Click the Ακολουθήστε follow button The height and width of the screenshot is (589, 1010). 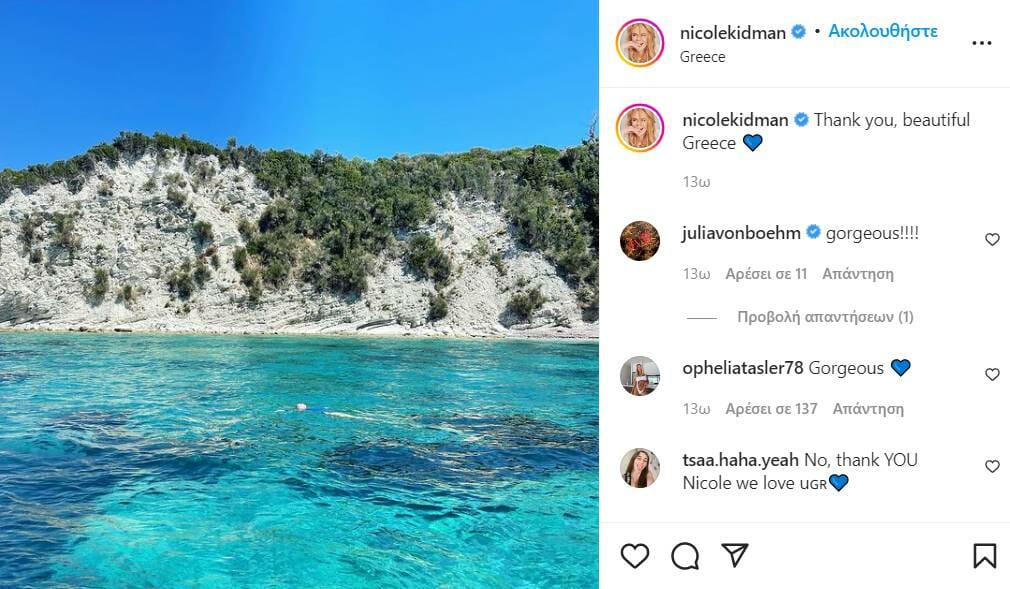click(x=883, y=31)
